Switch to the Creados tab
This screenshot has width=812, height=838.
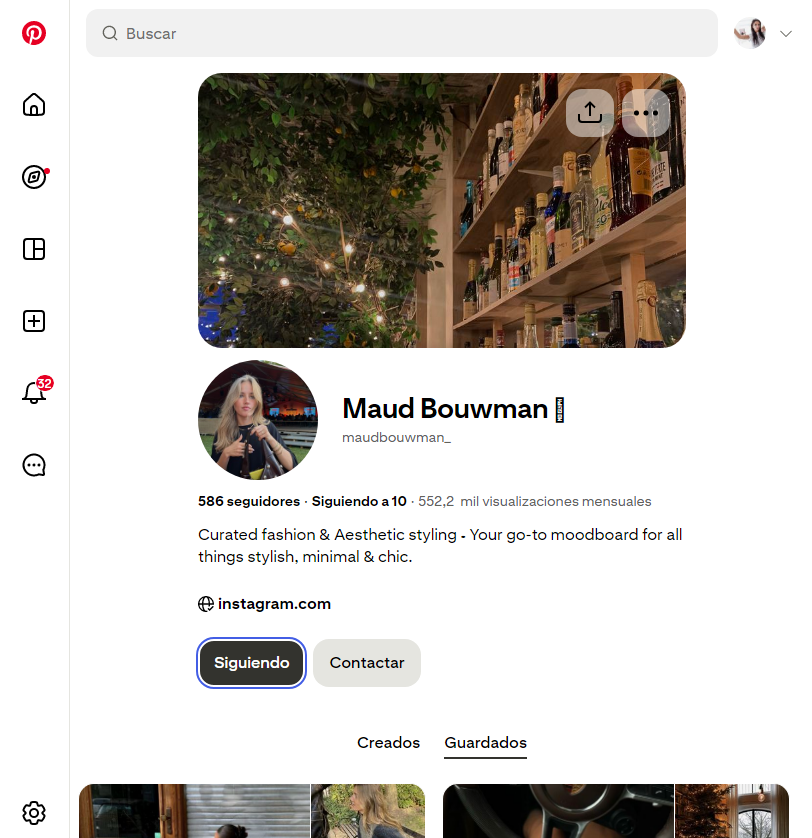point(389,742)
